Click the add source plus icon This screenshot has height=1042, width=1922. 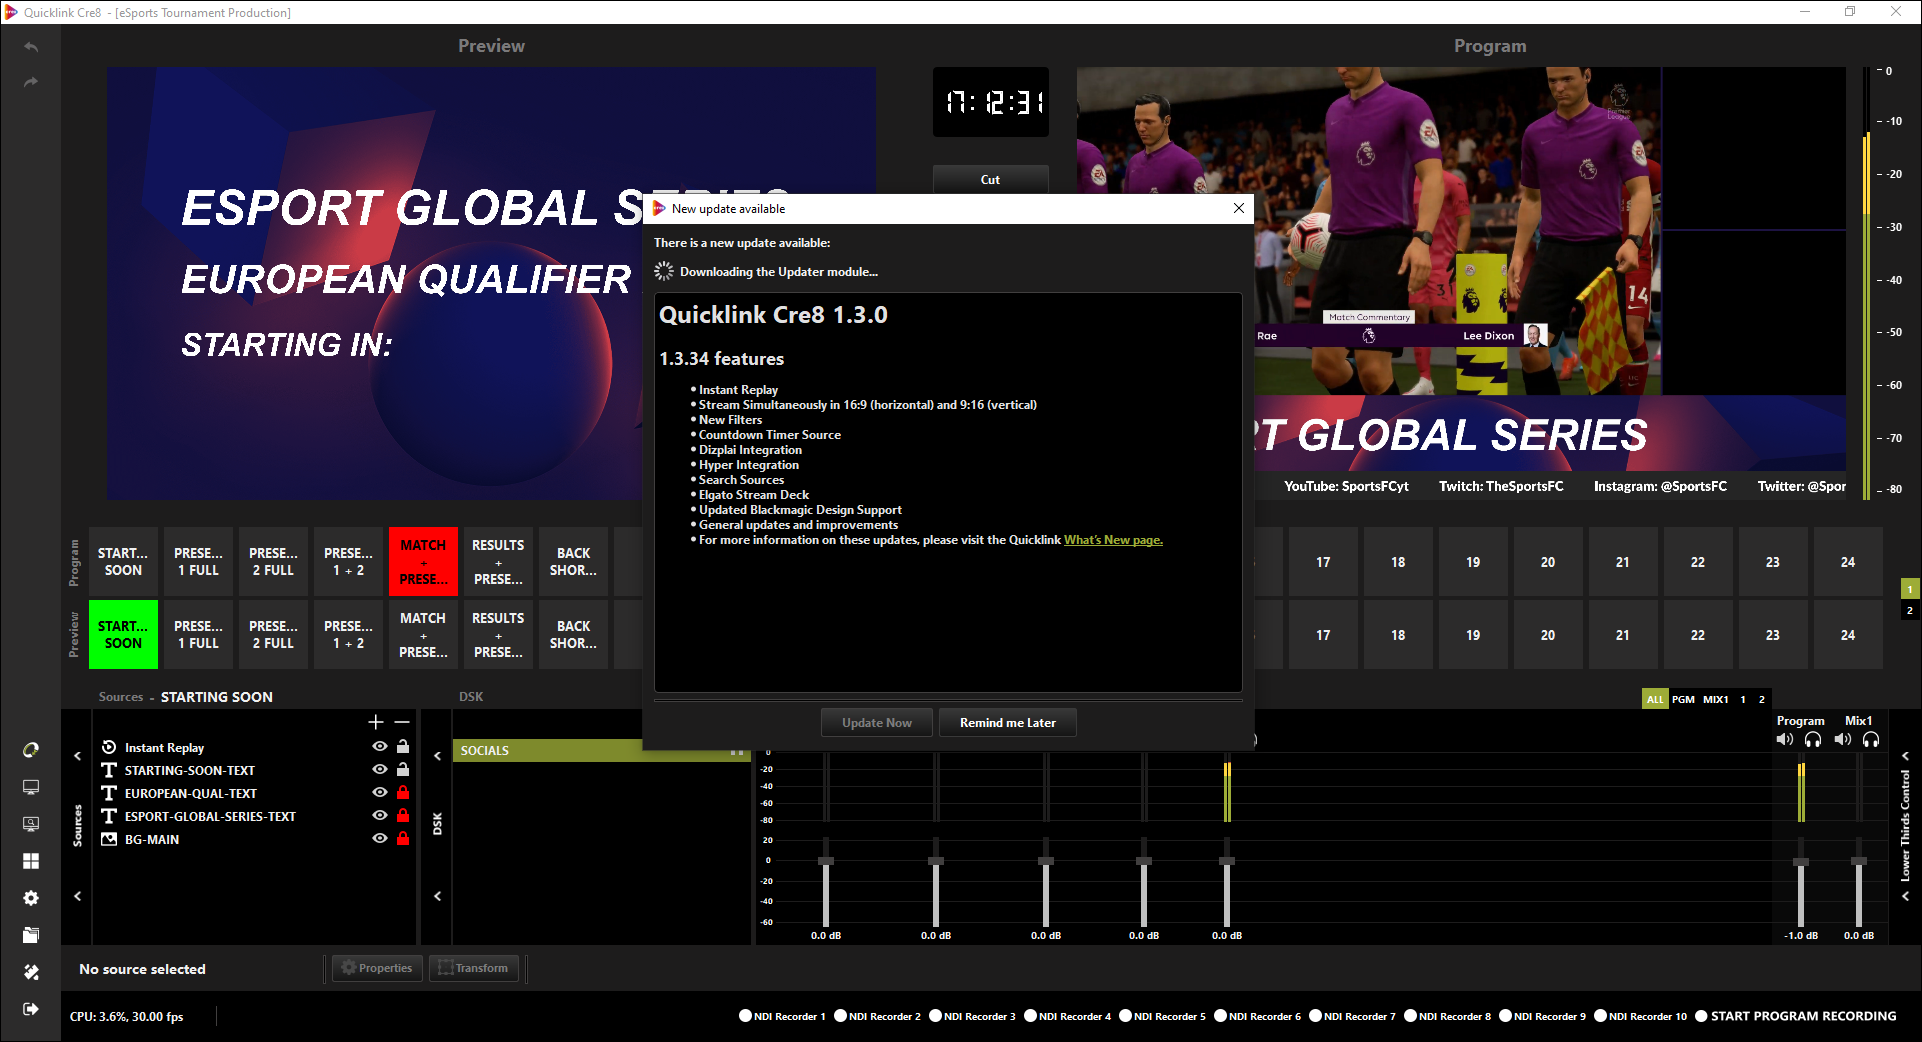[376, 722]
